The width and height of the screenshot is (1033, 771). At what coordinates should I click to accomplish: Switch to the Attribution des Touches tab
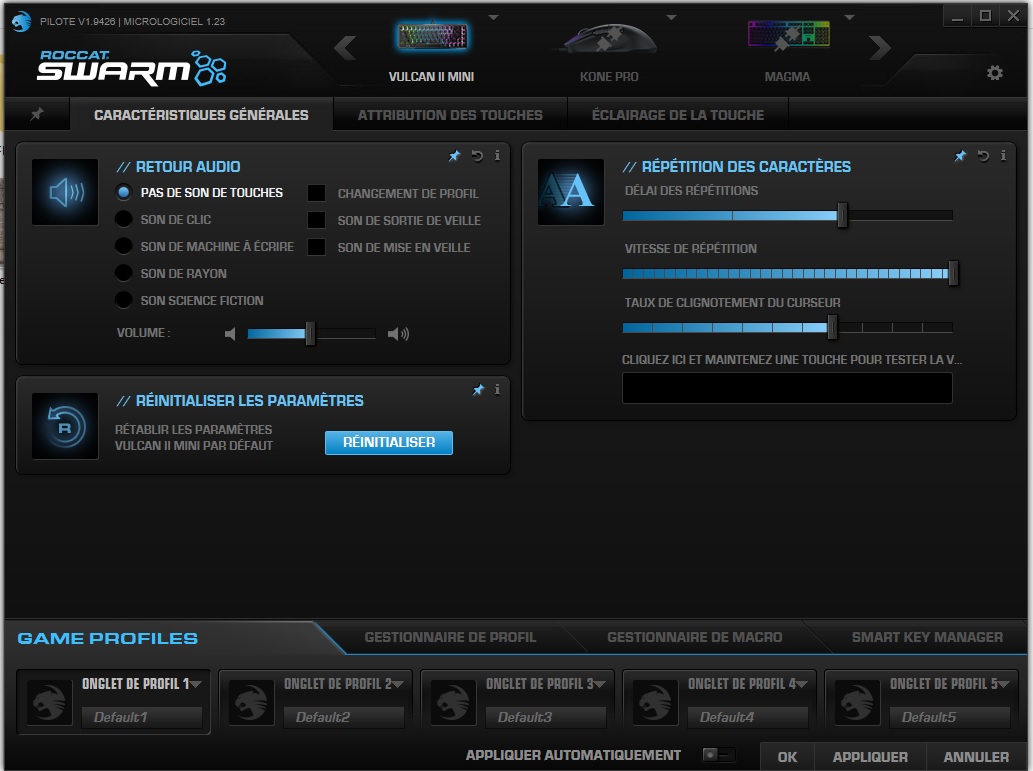coord(447,114)
